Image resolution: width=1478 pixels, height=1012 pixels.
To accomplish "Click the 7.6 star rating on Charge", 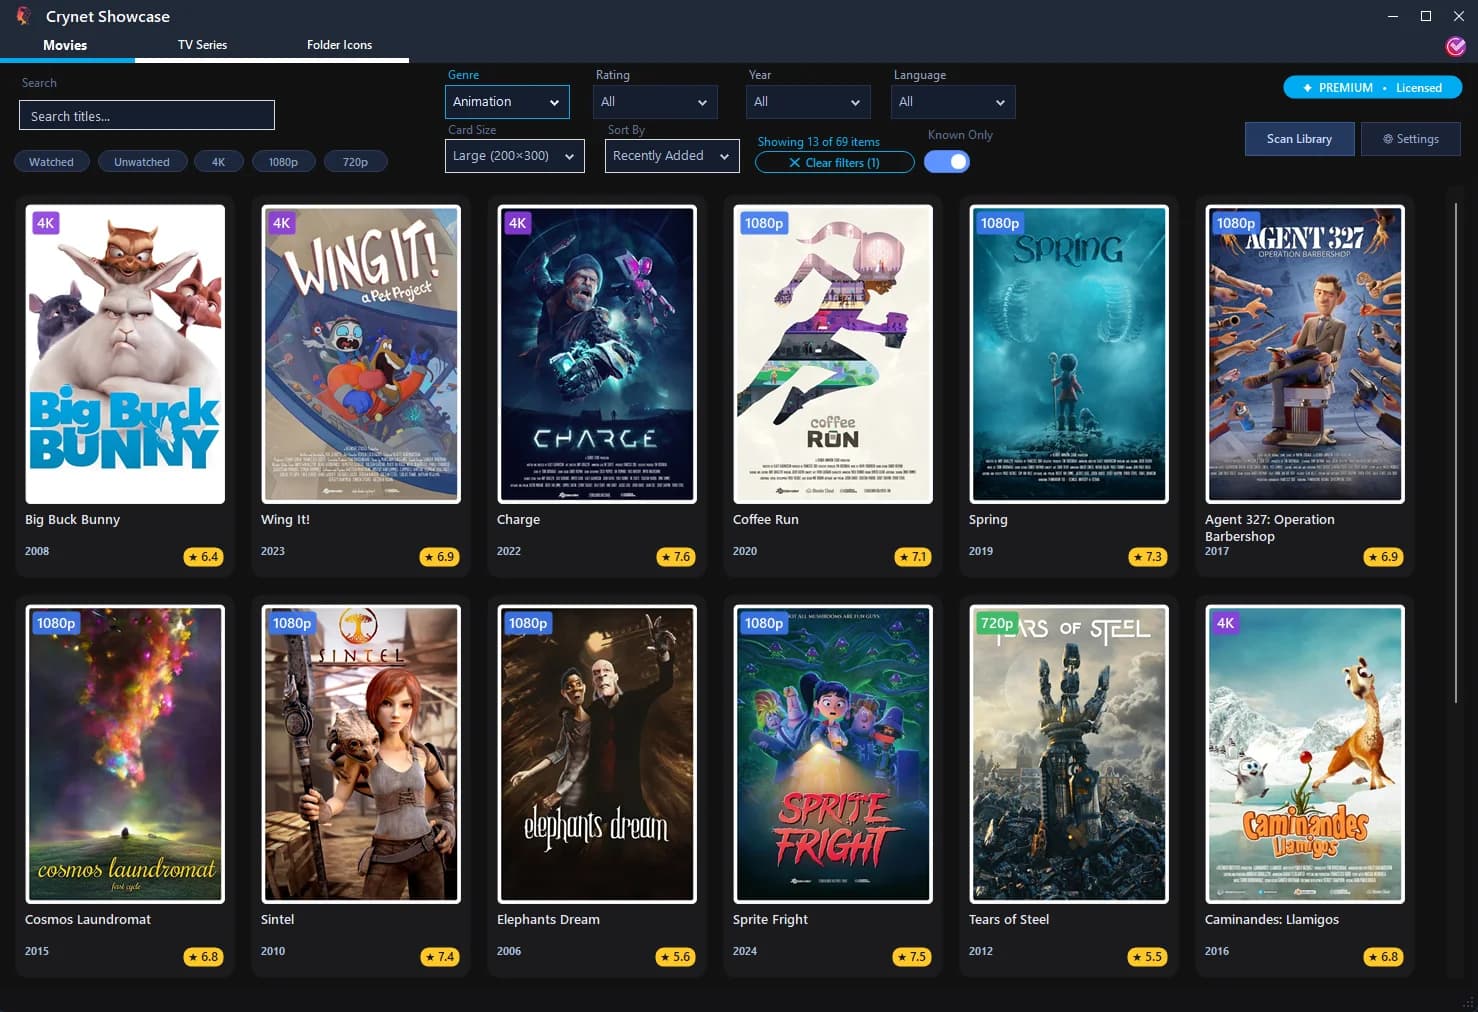I will point(675,557).
